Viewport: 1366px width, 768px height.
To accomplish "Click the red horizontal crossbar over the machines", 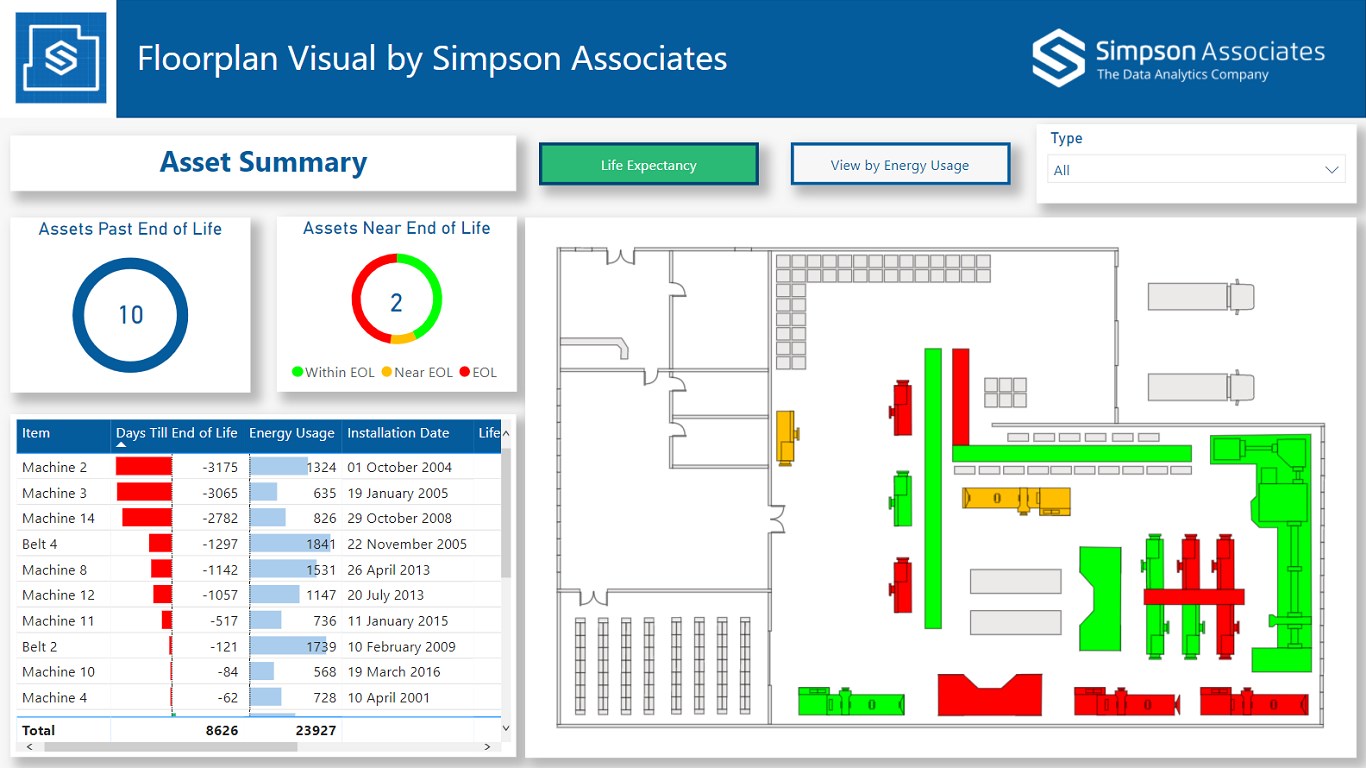I will 1194,596.
